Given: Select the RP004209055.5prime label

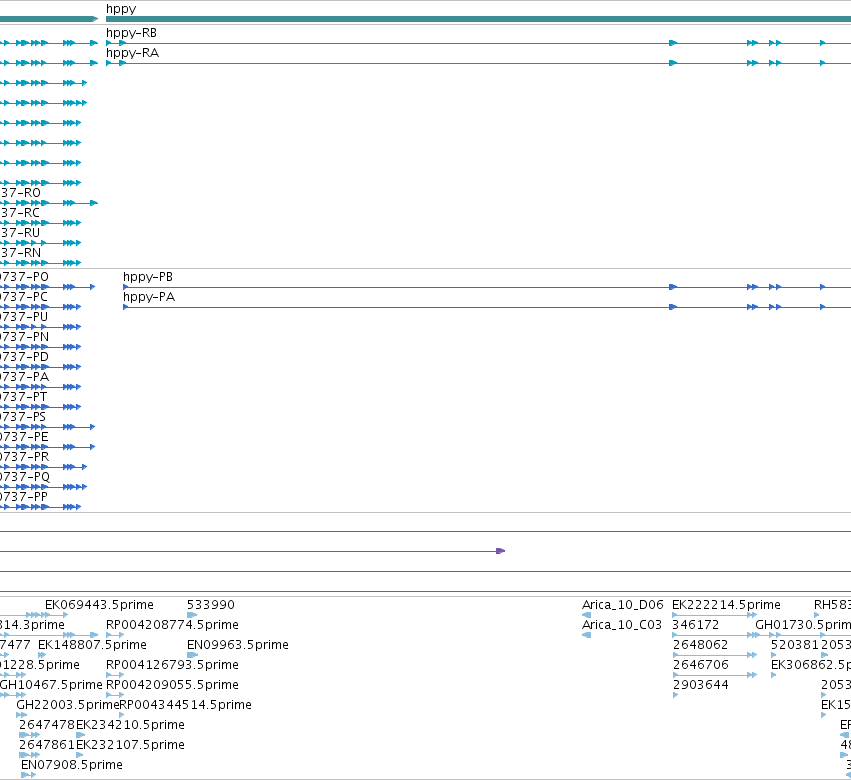Looking at the screenshot, I should 172,685.
